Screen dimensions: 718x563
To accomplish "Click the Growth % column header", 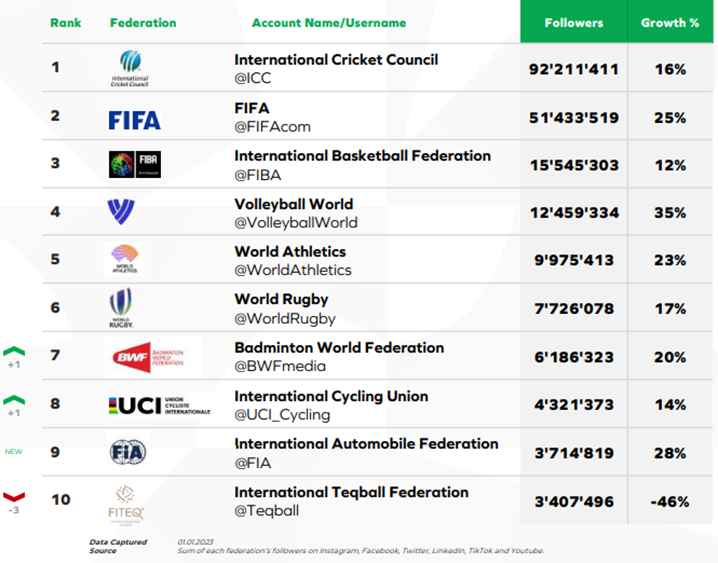I will [x=670, y=22].
